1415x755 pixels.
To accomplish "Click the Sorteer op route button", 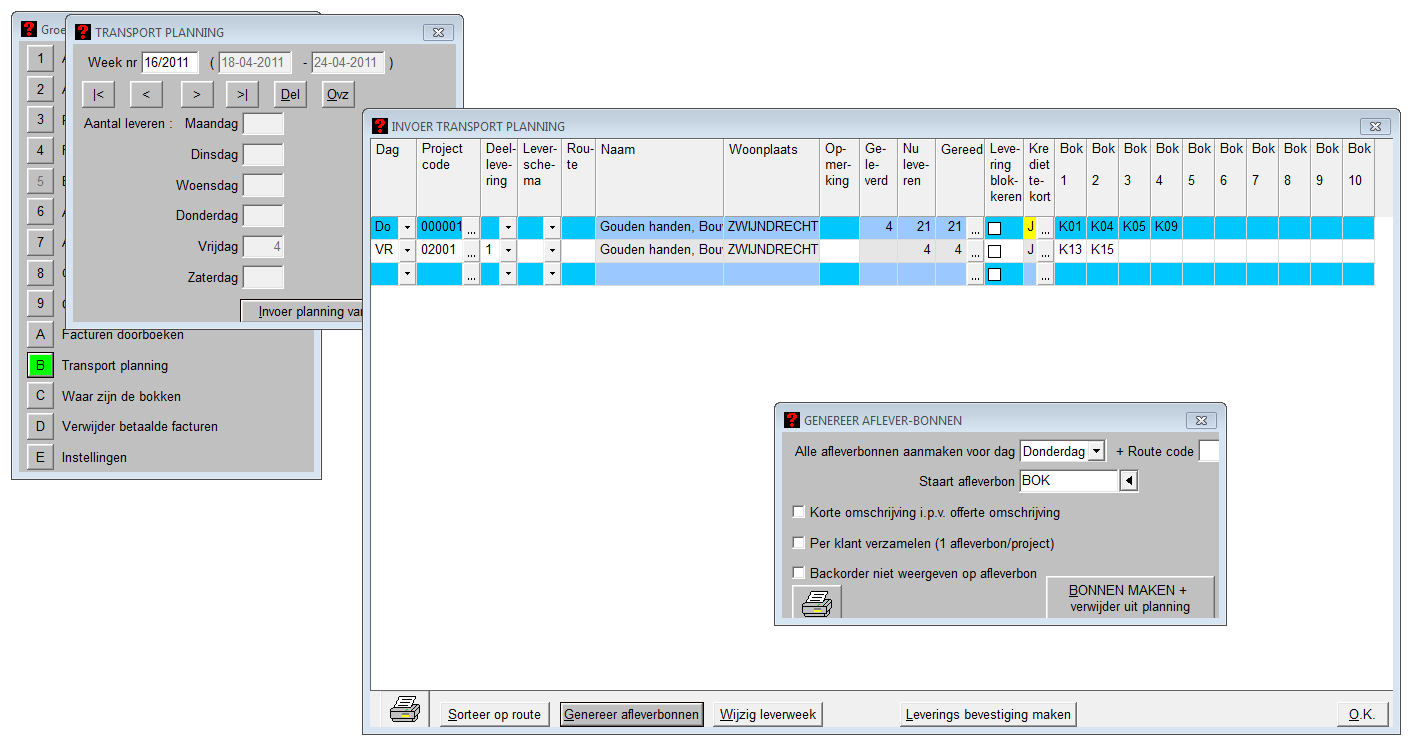I will [494, 714].
